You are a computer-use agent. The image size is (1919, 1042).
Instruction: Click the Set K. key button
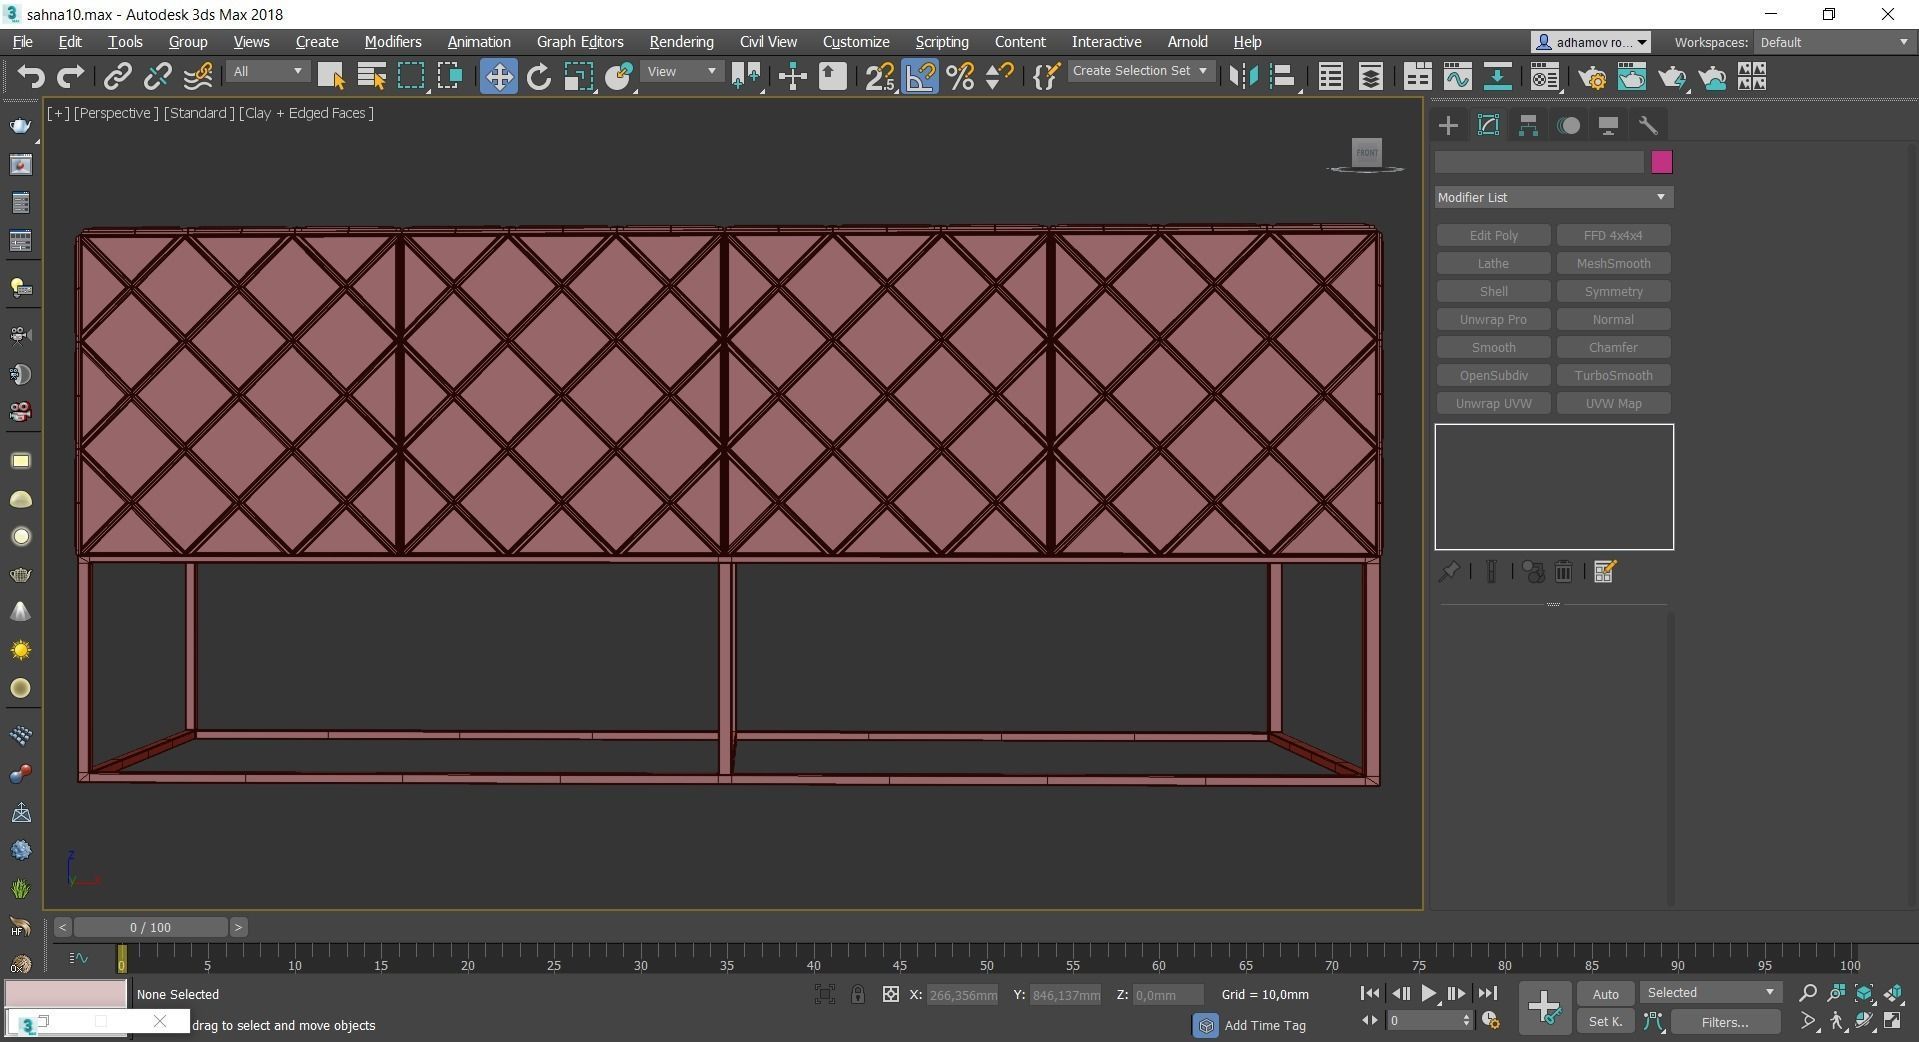[x=1605, y=1022]
